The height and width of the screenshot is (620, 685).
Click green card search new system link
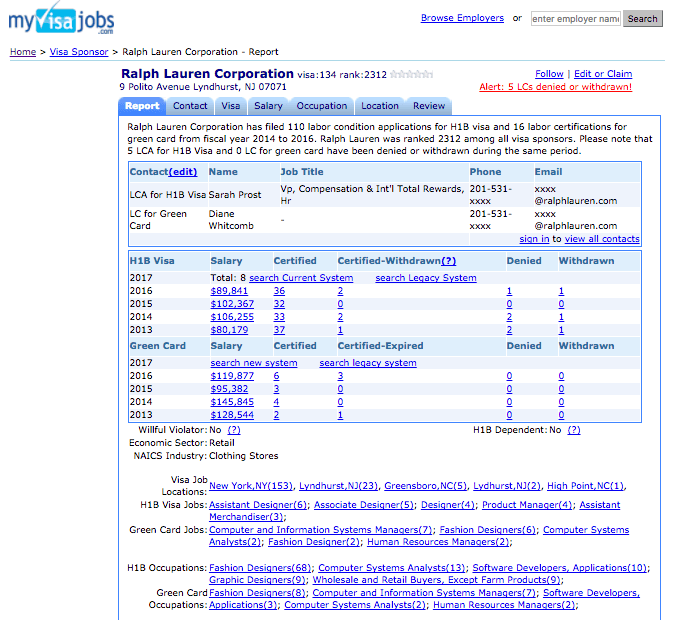pos(254,363)
